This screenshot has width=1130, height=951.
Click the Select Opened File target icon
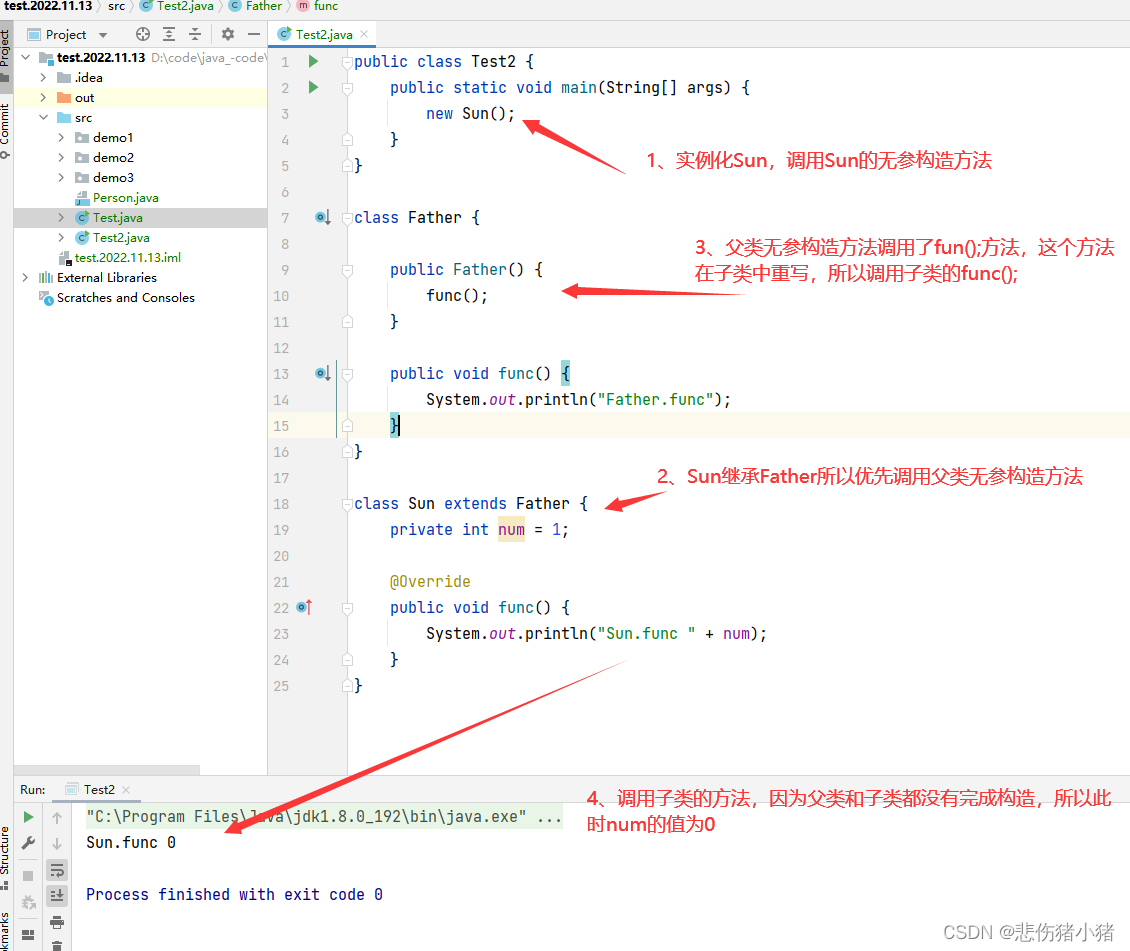(143, 34)
